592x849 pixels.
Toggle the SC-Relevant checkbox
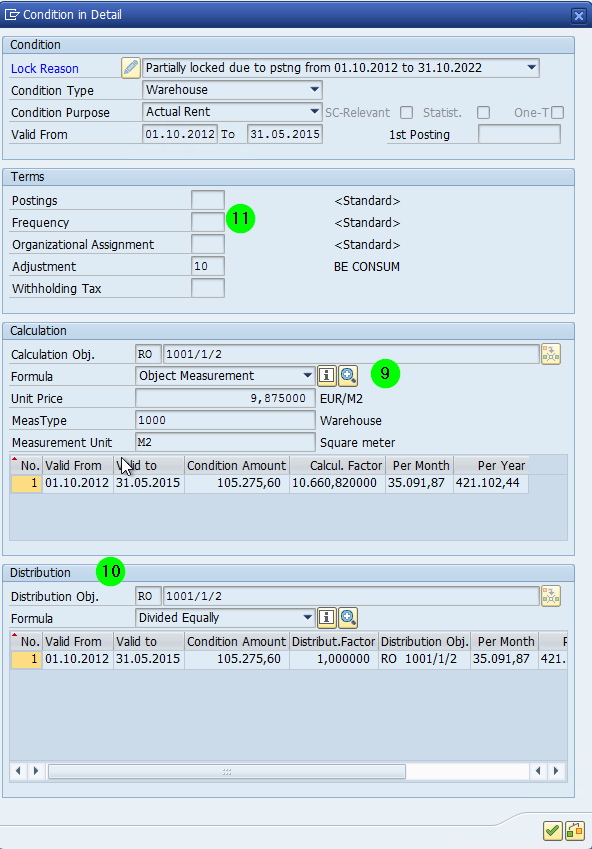point(406,113)
